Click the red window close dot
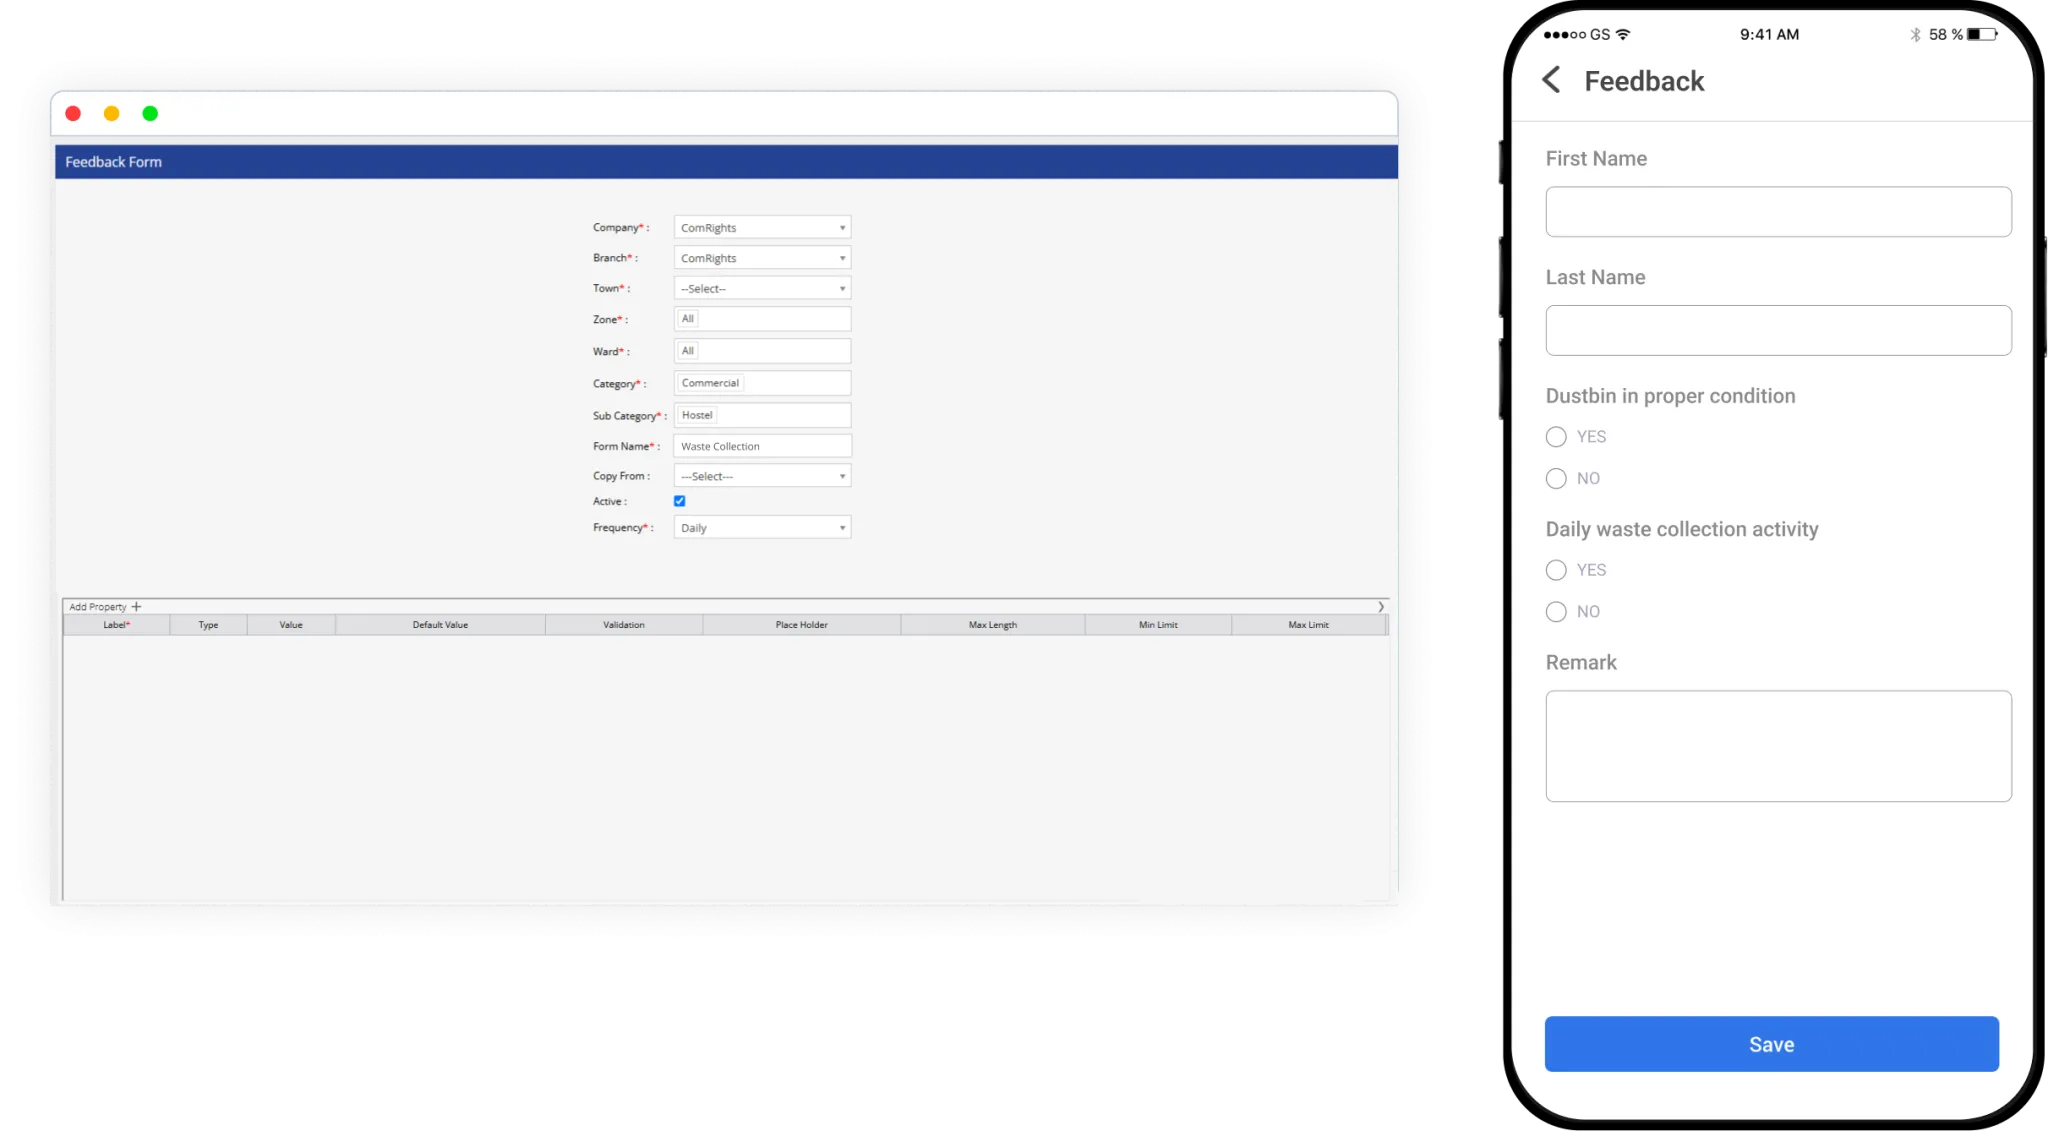Viewport: 2048px width, 1131px height. tap(73, 114)
